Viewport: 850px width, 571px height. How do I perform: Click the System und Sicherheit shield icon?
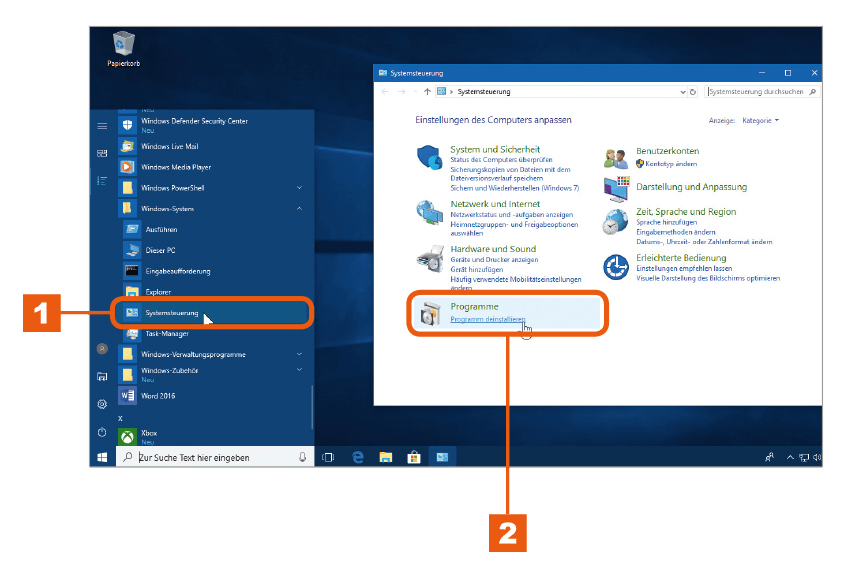point(430,157)
